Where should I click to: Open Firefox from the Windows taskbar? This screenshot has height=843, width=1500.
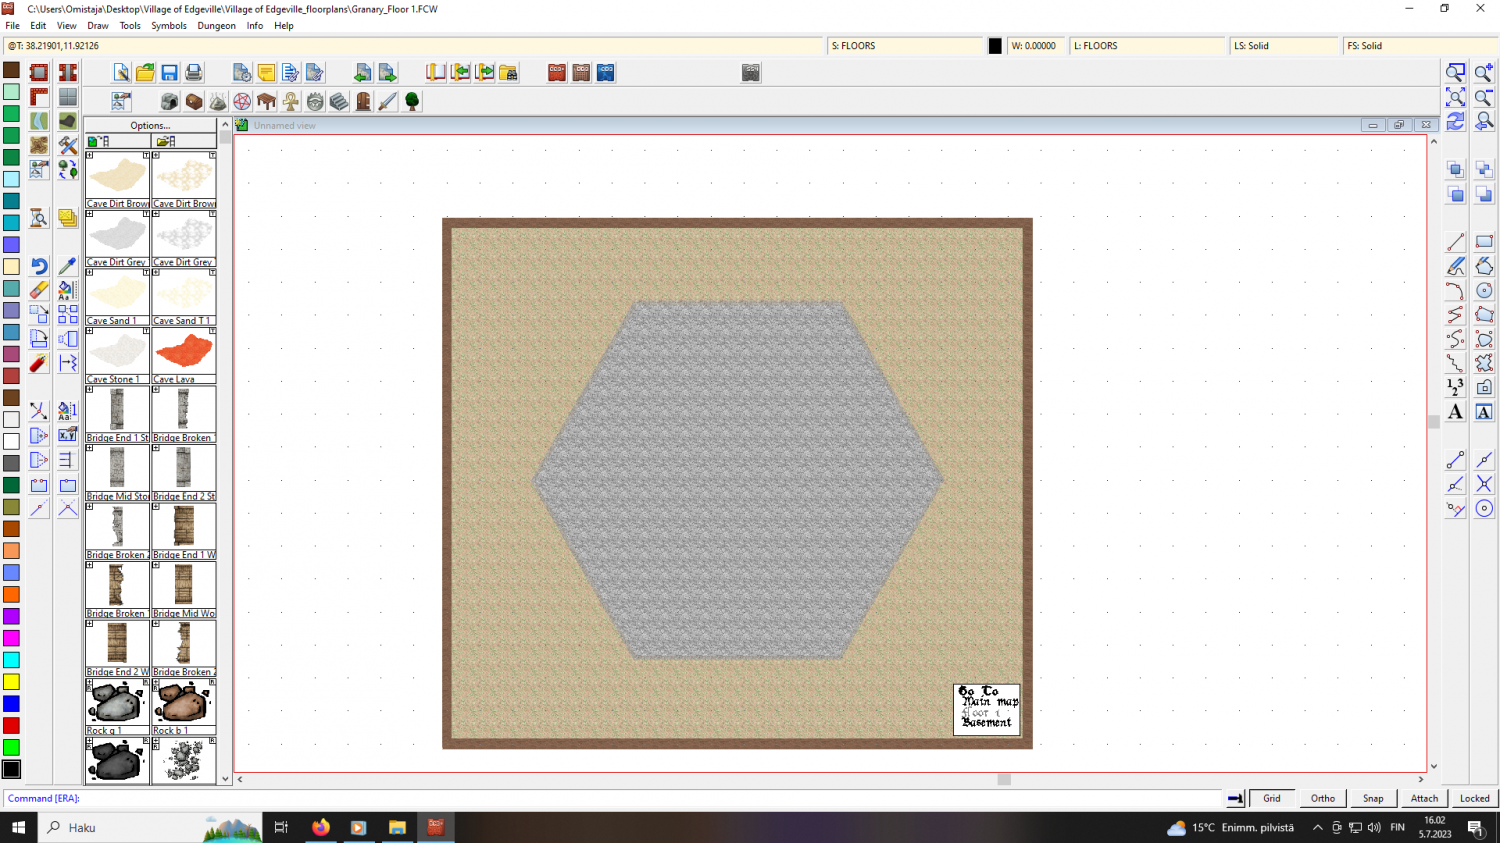pos(320,827)
